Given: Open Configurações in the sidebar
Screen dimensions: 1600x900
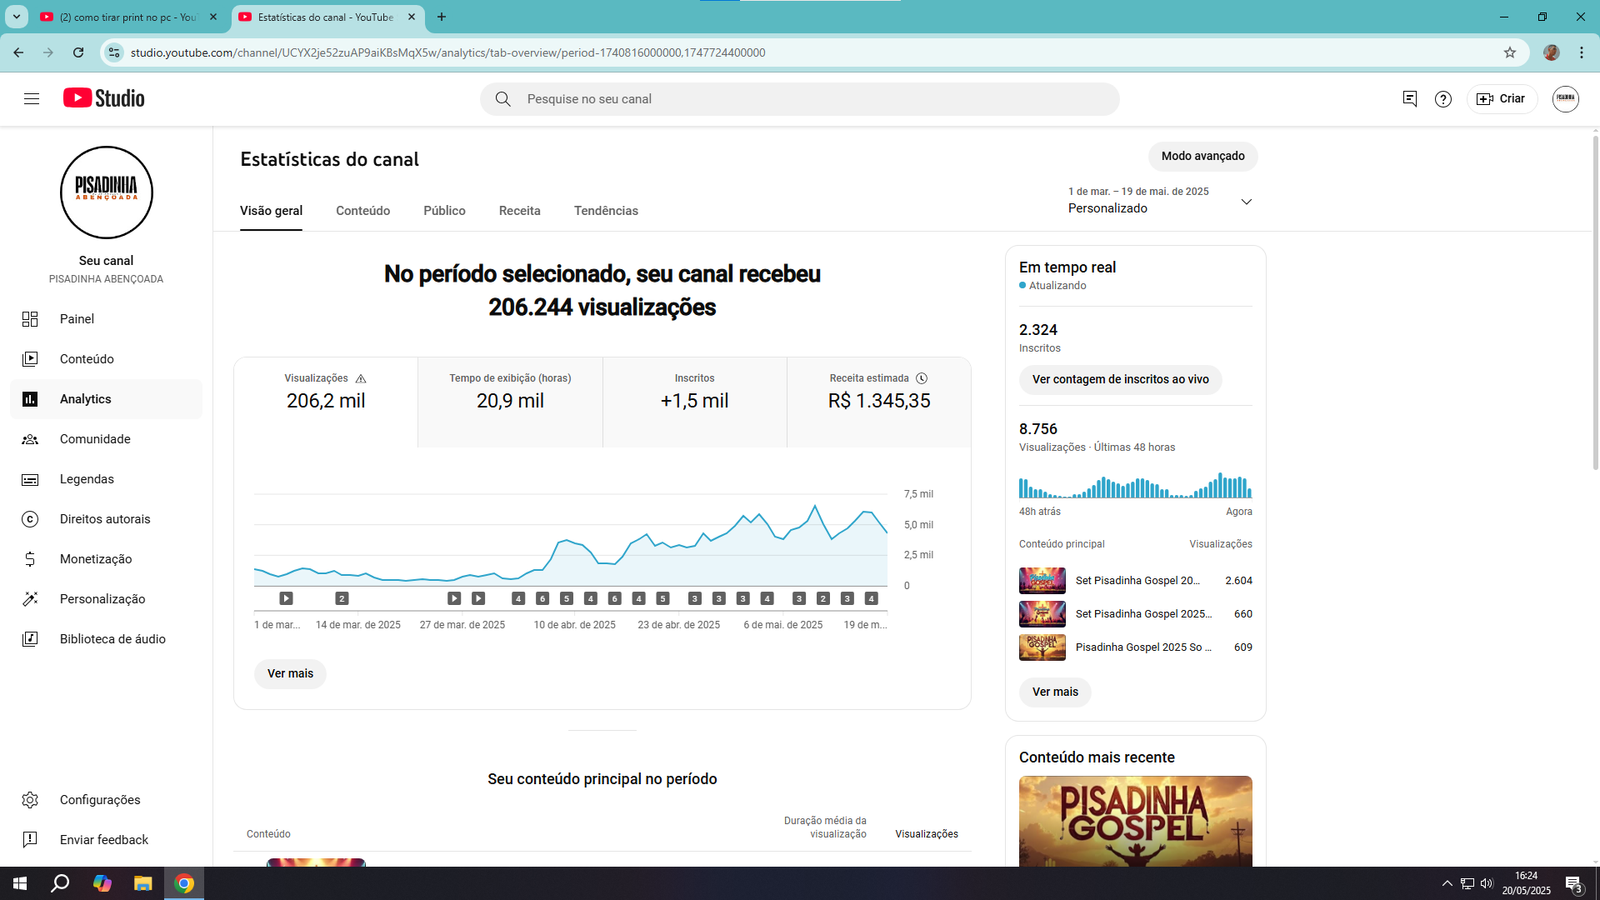Looking at the screenshot, I should coord(106,800).
